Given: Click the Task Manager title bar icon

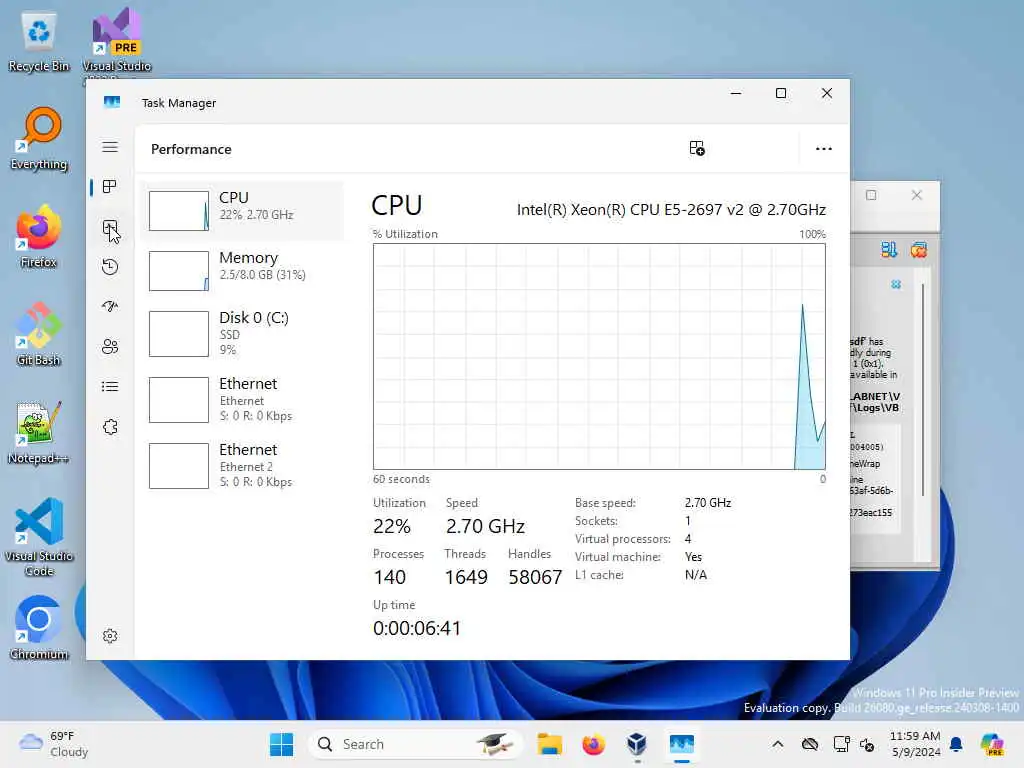Looking at the screenshot, I should click(112, 102).
